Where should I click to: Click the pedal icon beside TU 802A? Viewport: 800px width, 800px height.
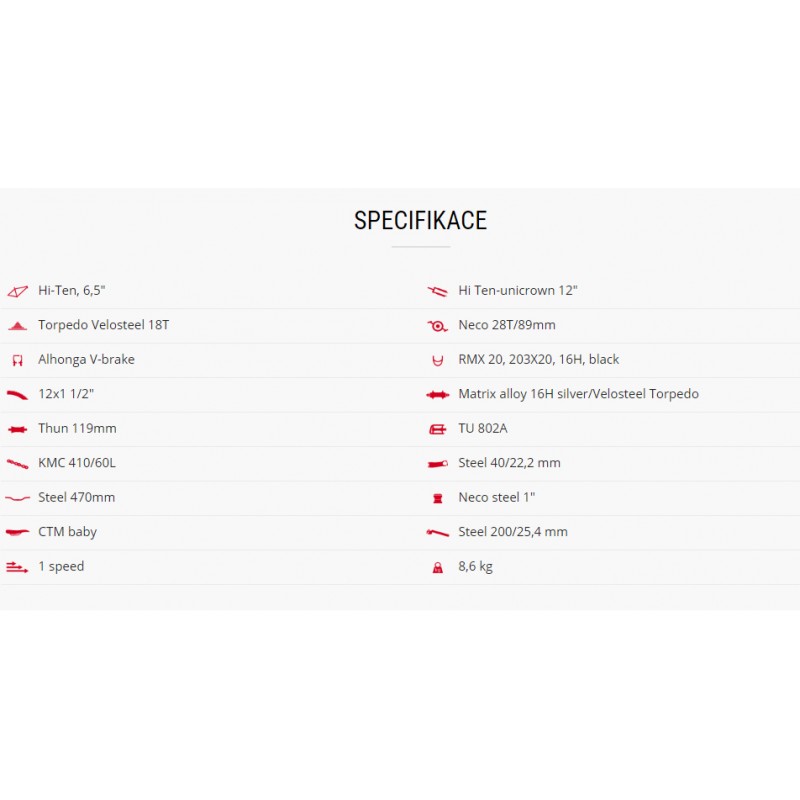[437, 429]
